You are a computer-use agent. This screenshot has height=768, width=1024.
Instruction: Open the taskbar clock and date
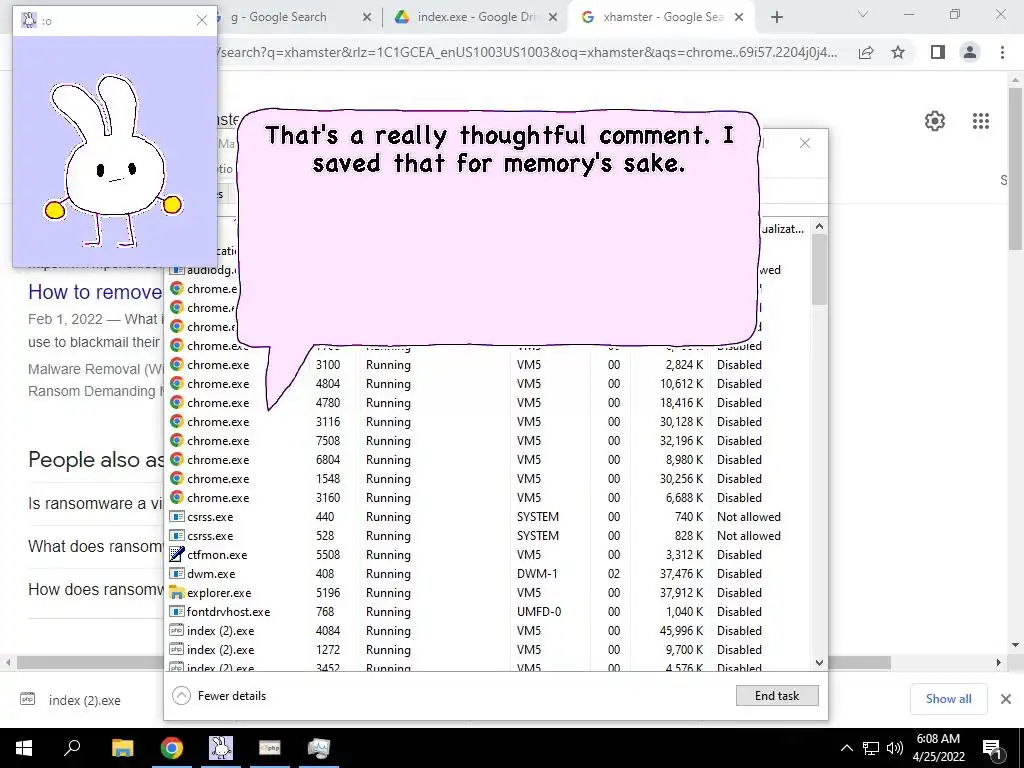coord(938,748)
